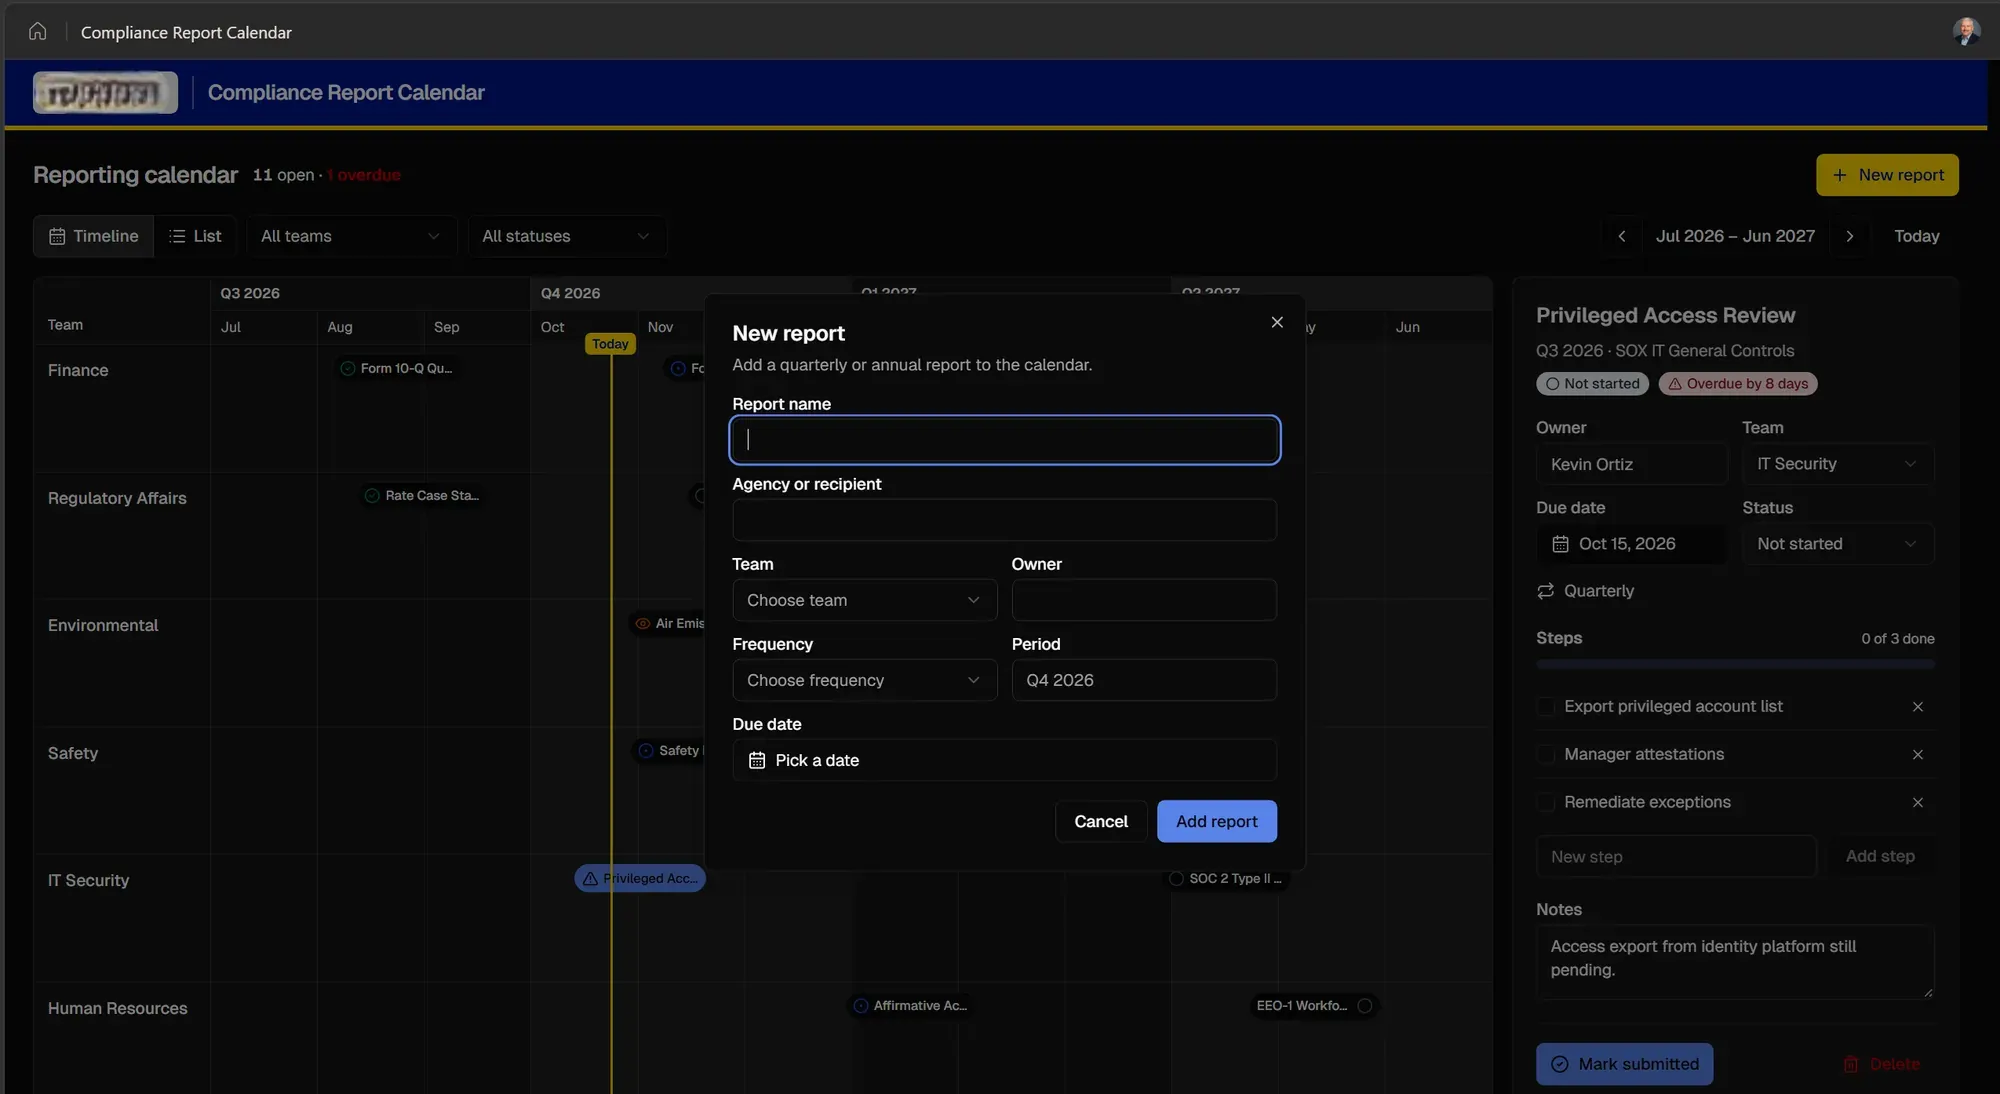Open the Form 10-Q timeline item
The height and width of the screenshot is (1094, 2000).
click(397, 368)
